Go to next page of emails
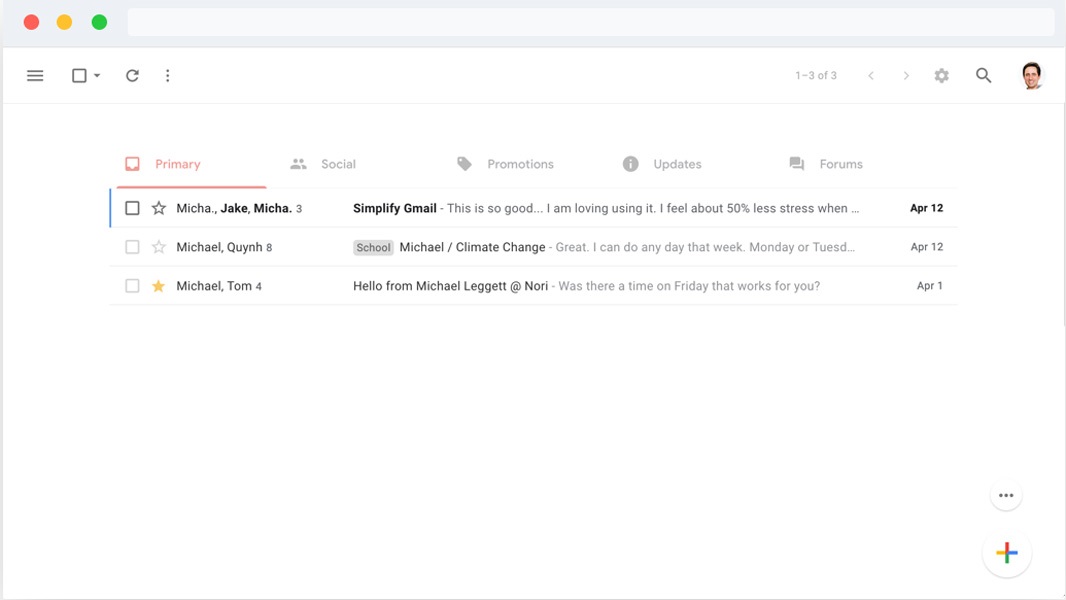 906,76
